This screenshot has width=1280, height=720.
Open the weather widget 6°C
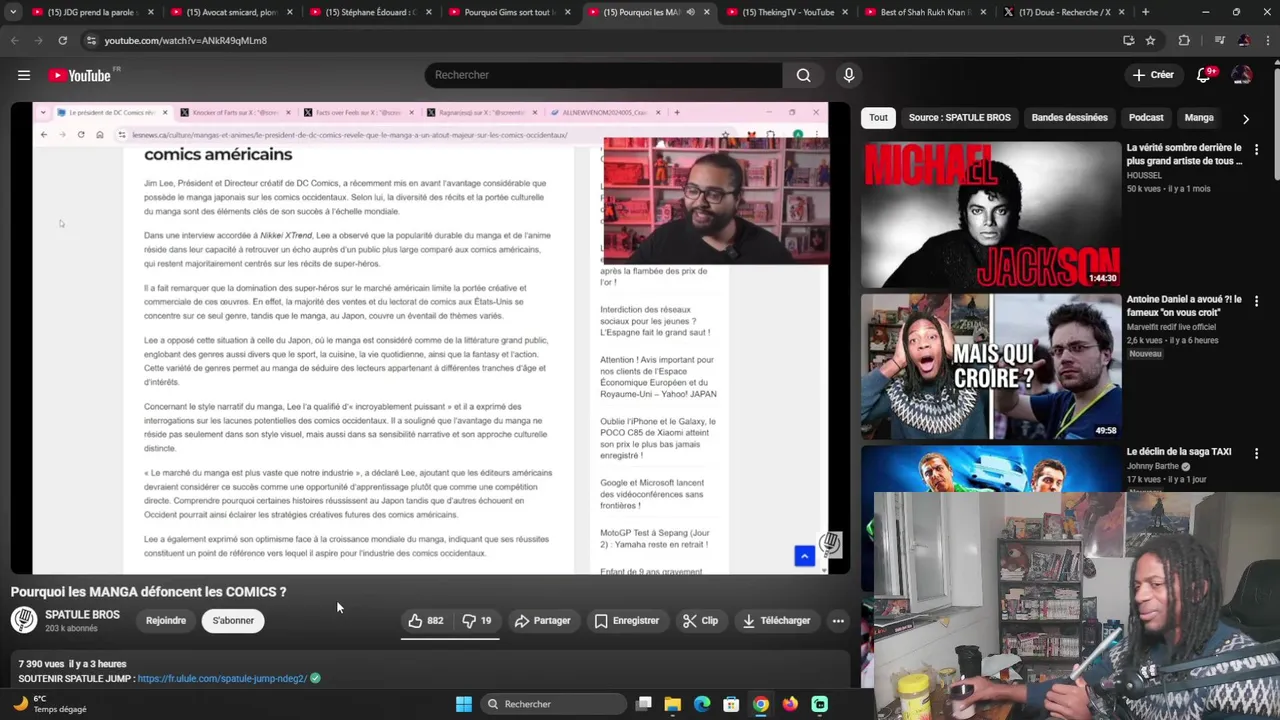click(50, 704)
